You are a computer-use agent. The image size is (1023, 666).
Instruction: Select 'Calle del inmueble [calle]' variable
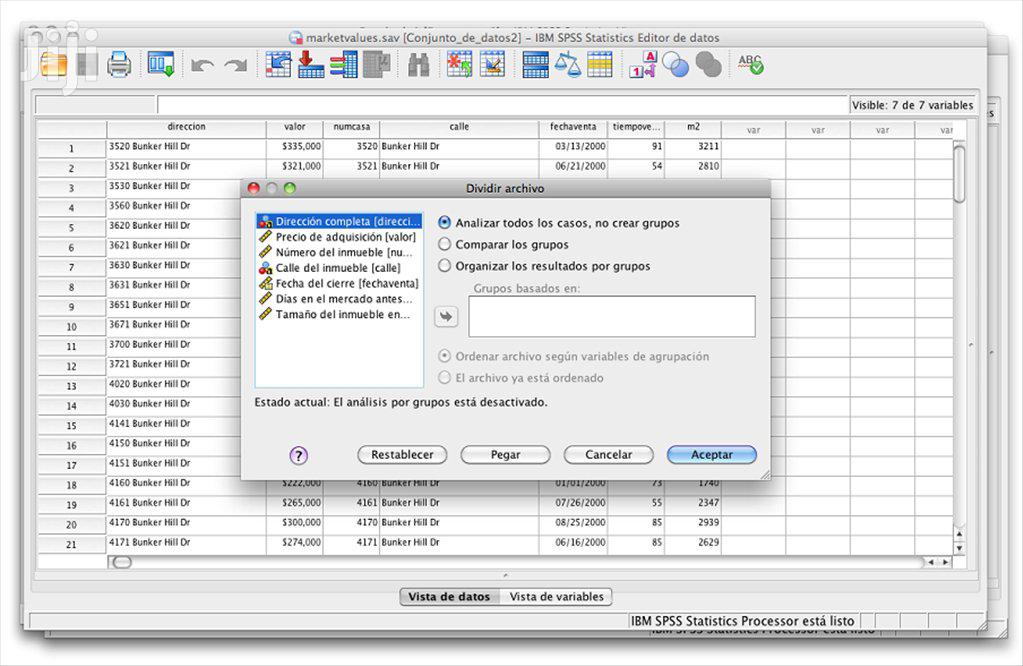point(339,268)
